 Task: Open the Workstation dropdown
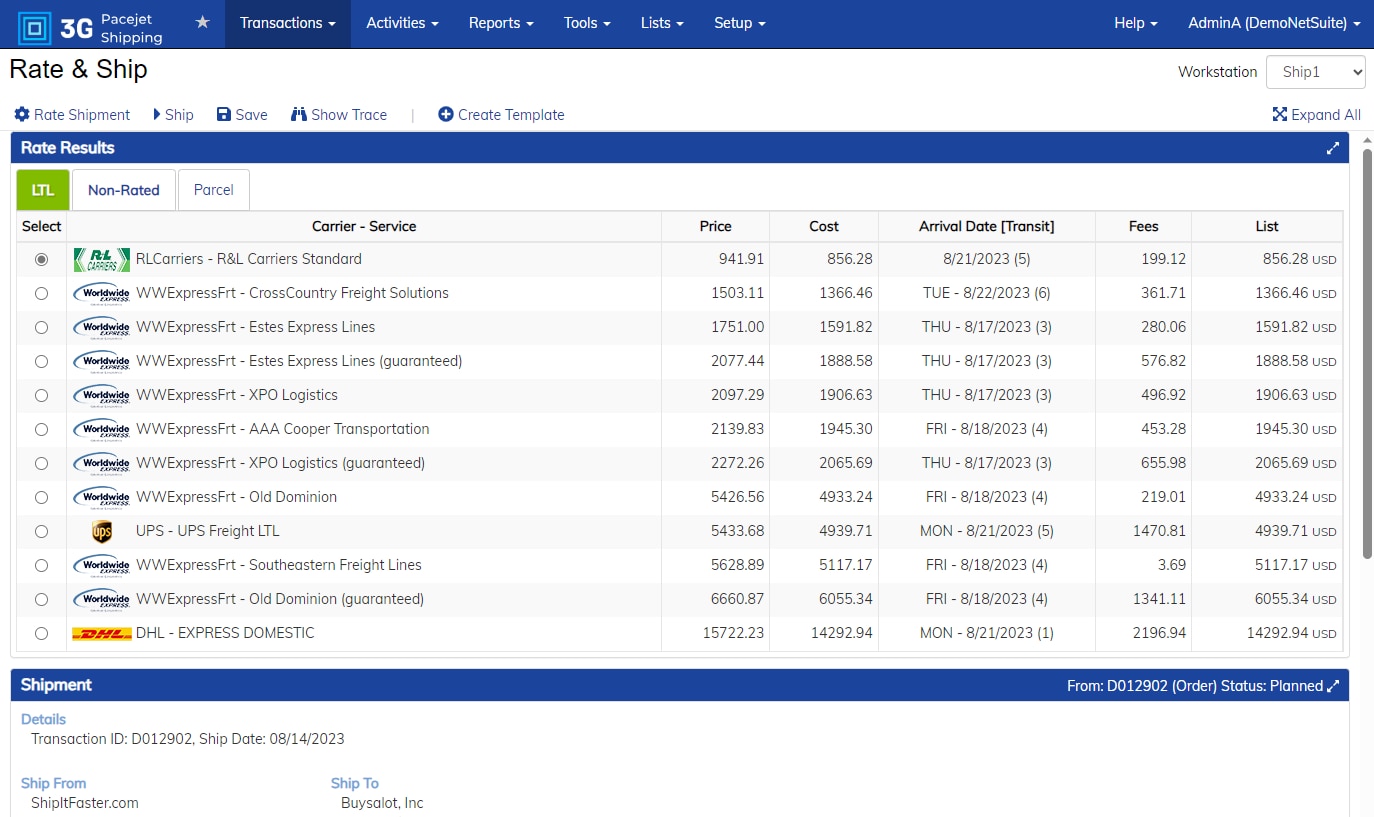pos(1315,72)
